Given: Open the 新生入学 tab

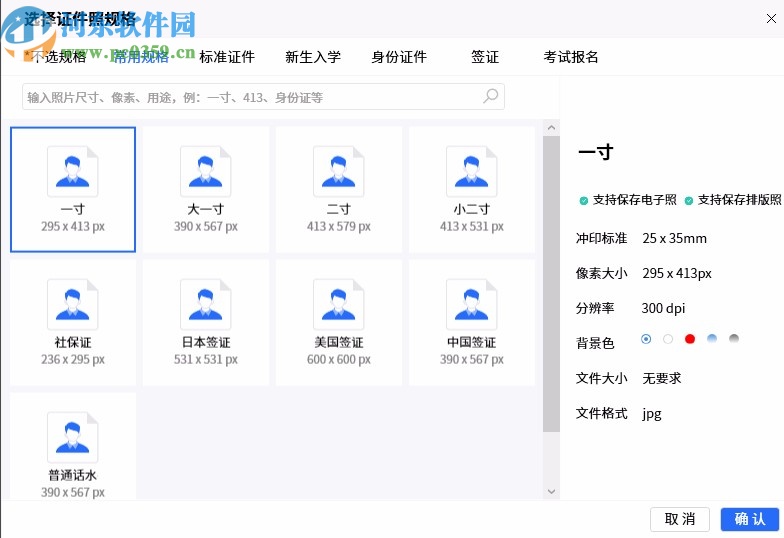Looking at the screenshot, I should click(313, 57).
